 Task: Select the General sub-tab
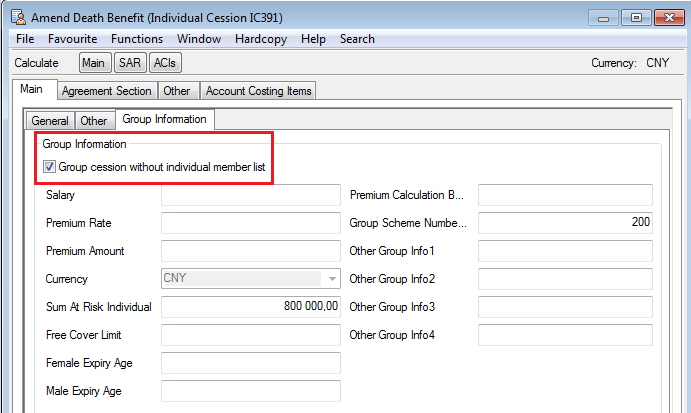coord(50,121)
